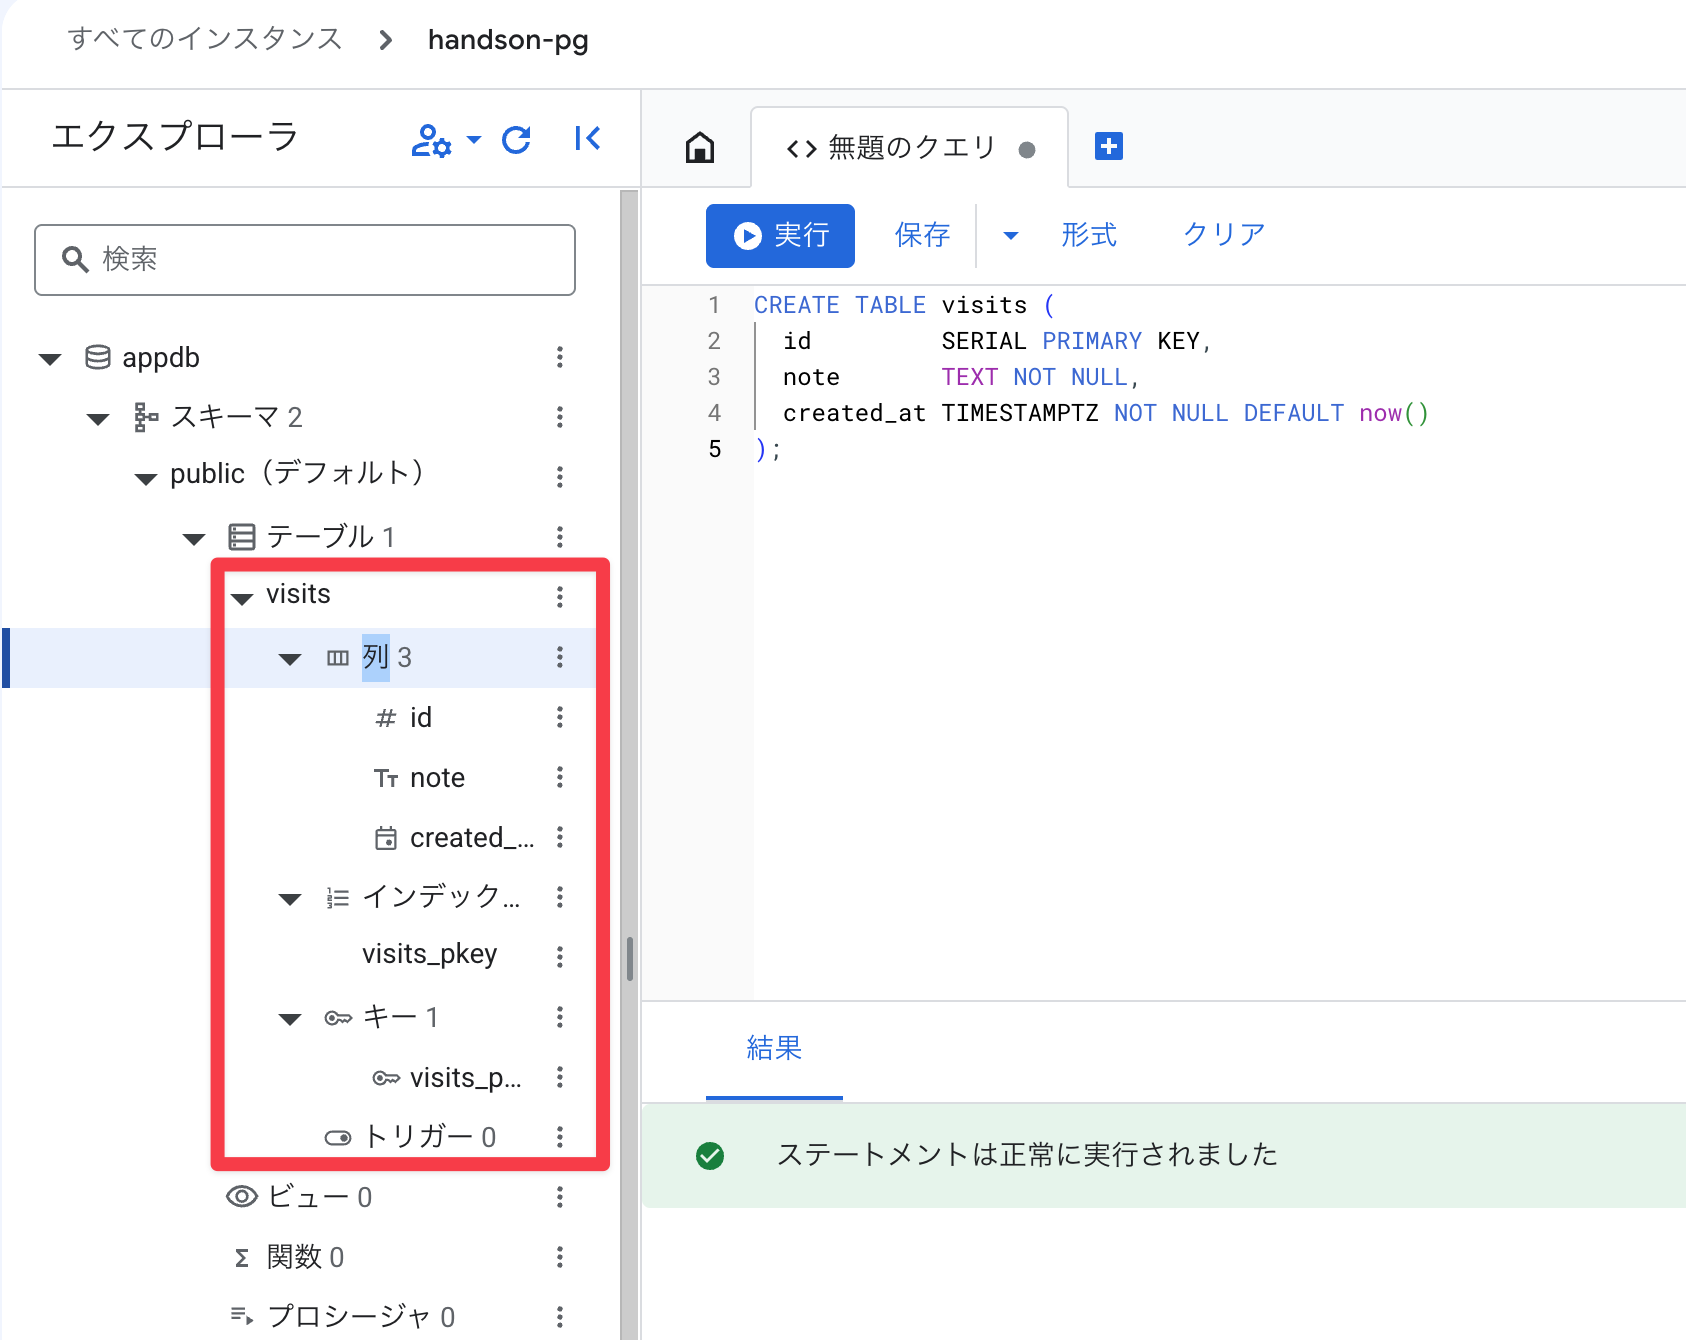Open more options for テーブル 1
The height and width of the screenshot is (1340, 1686).
[560, 537]
